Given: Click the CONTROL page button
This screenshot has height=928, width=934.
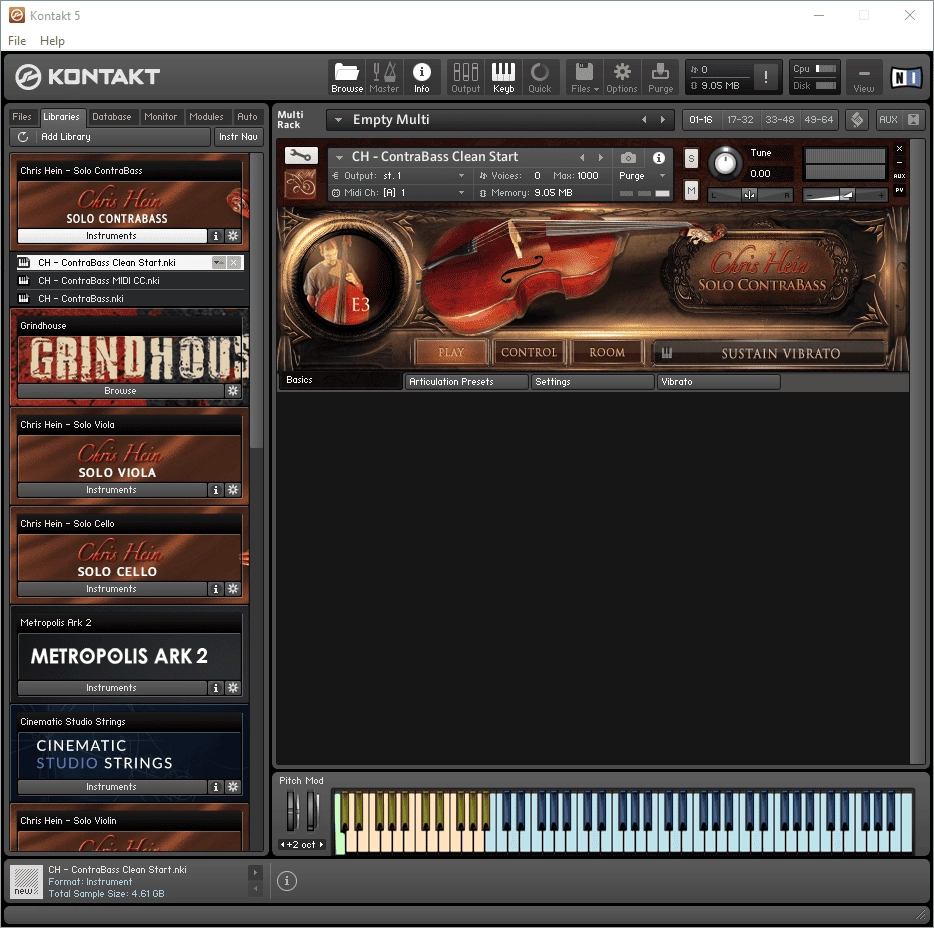Looking at the screenshot, I should click(529, 352).
